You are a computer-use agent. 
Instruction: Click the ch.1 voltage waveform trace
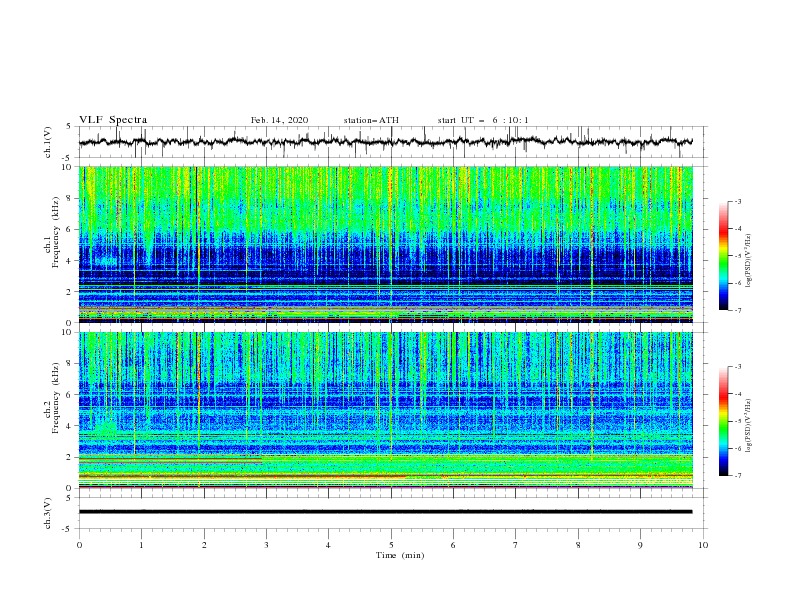click(x=385, y=142)
